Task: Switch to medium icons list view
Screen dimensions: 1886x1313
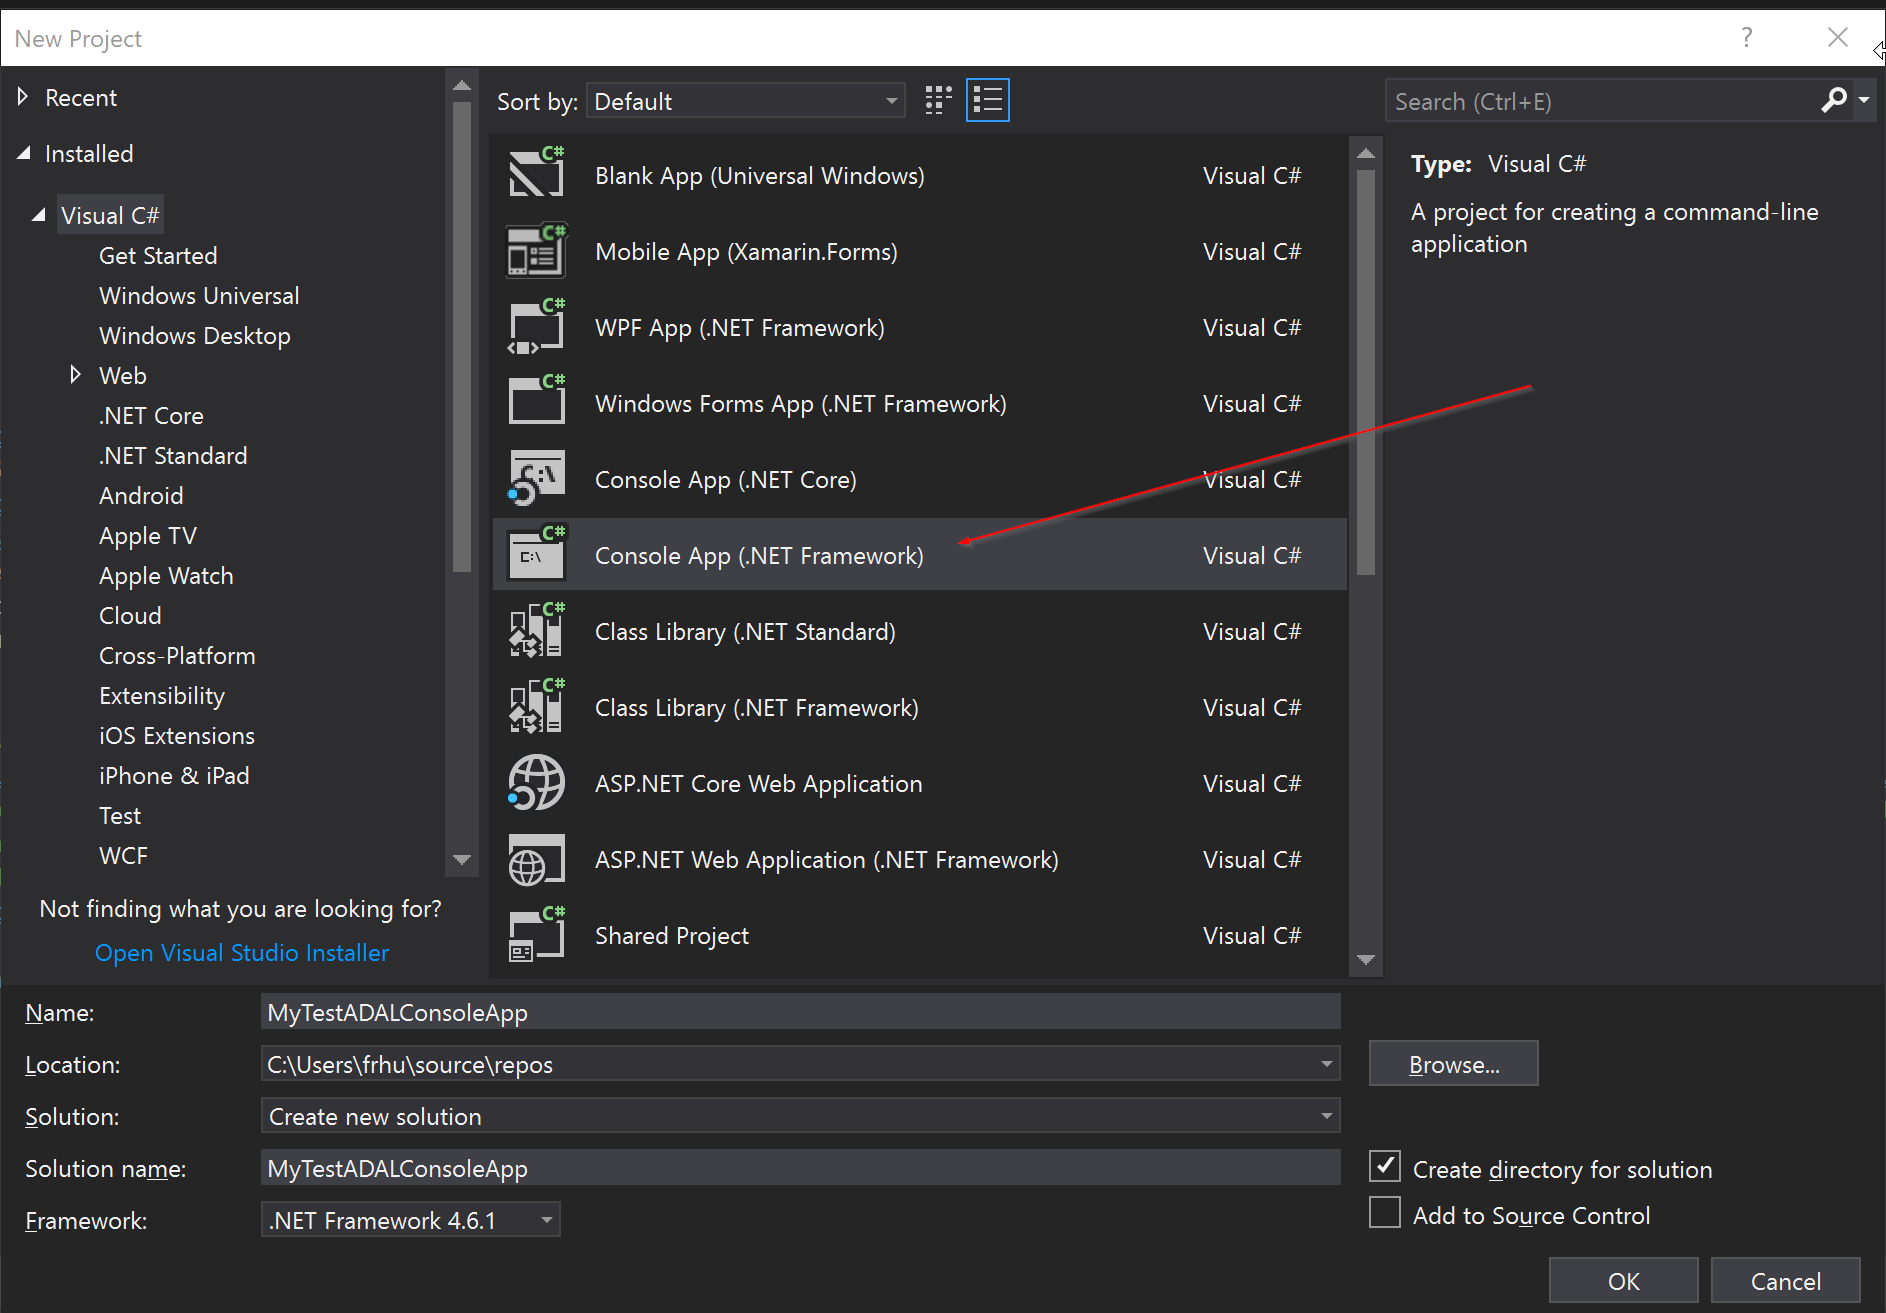Action: point(988,100)
